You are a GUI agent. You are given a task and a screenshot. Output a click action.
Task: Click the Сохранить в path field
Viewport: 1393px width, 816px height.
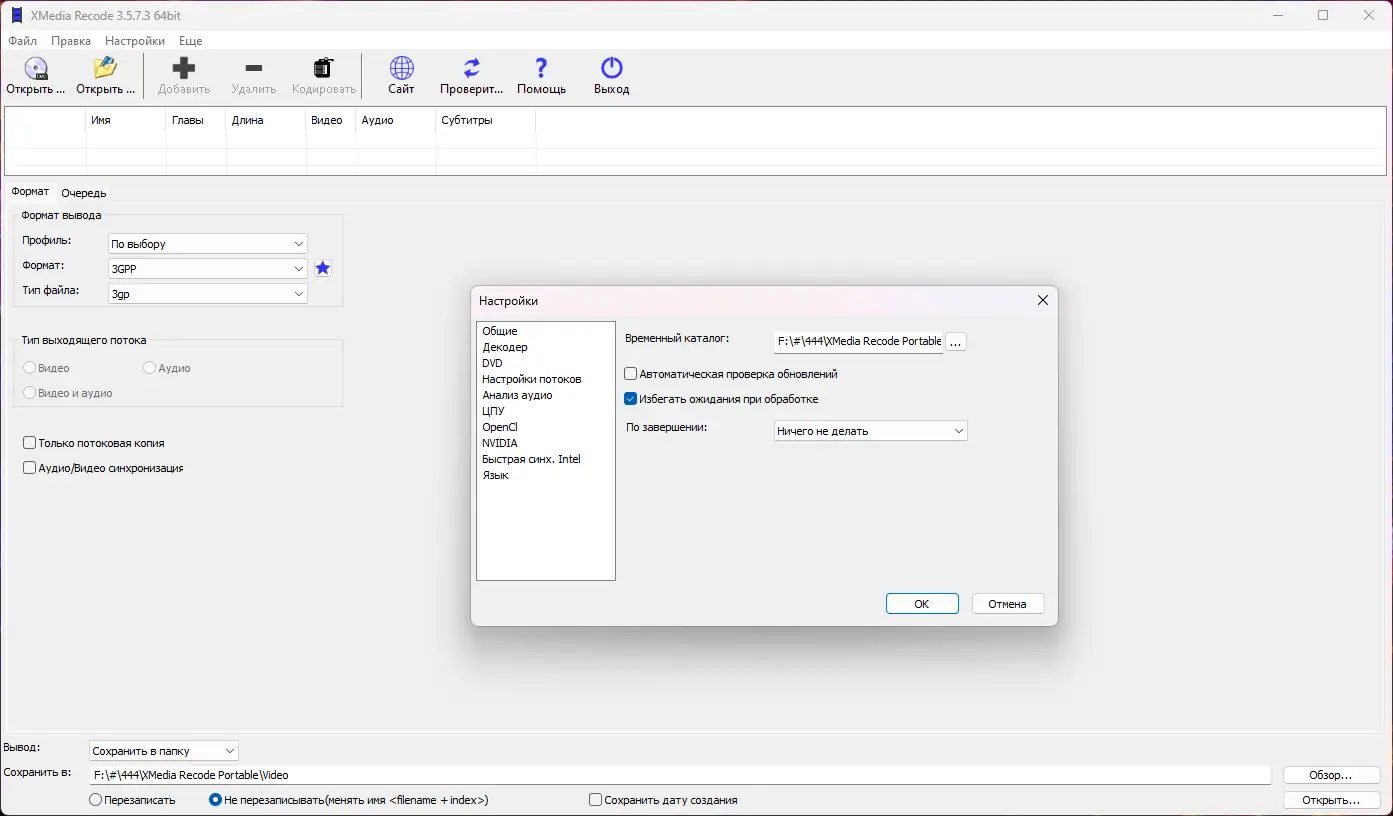(x=680, y=775)
